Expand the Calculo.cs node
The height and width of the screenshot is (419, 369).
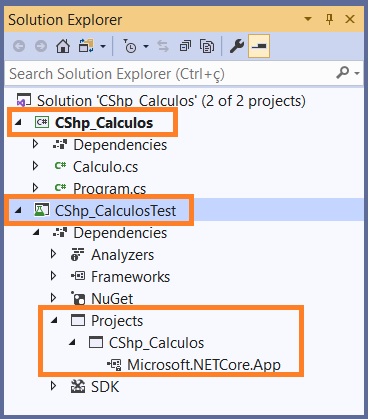pyautogui.click(x=36, y=166)
